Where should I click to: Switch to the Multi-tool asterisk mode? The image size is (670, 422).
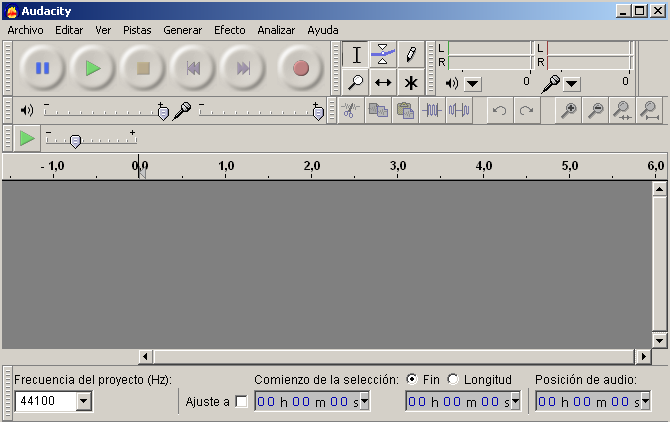410,82
